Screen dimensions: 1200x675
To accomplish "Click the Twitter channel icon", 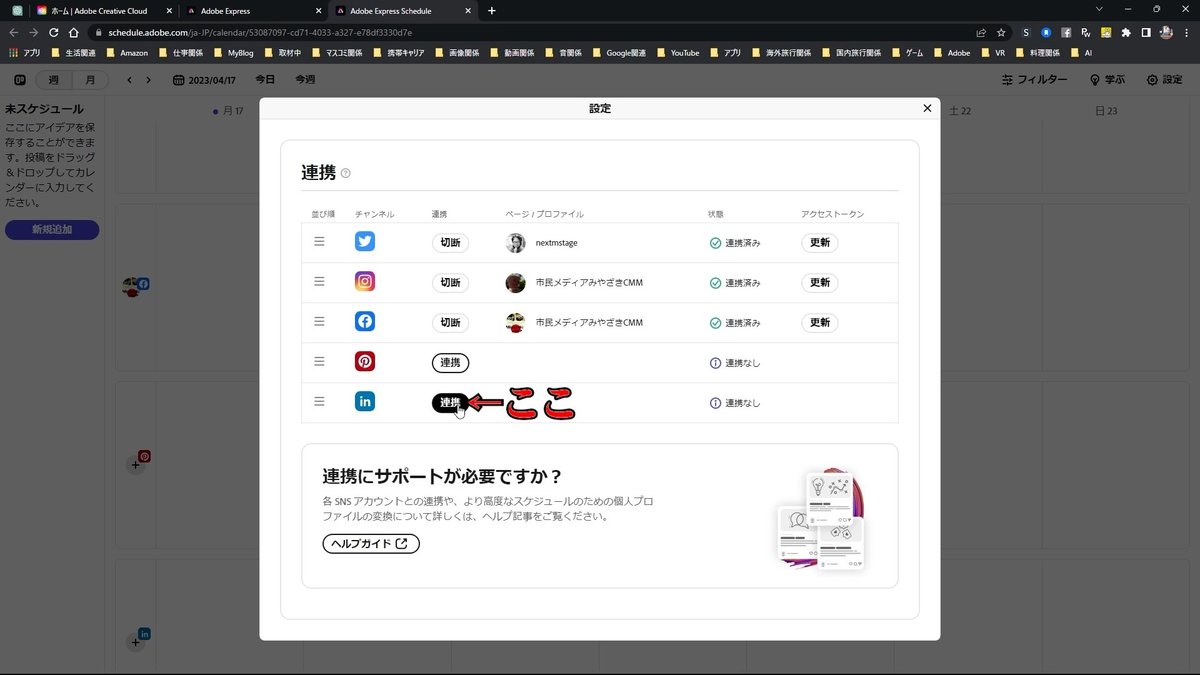I will tap(365, 242).
